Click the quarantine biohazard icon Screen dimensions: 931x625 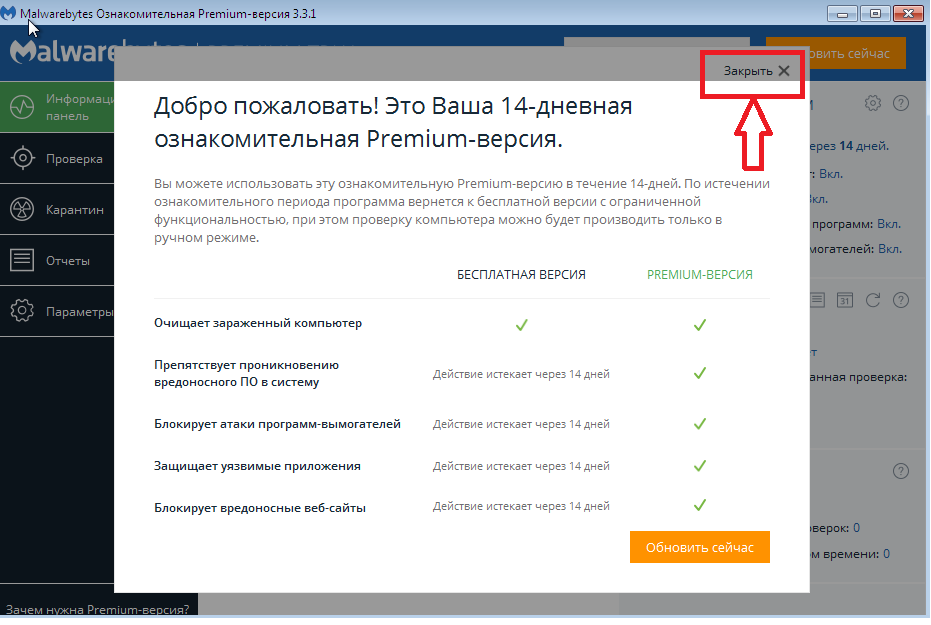[22, 210]
